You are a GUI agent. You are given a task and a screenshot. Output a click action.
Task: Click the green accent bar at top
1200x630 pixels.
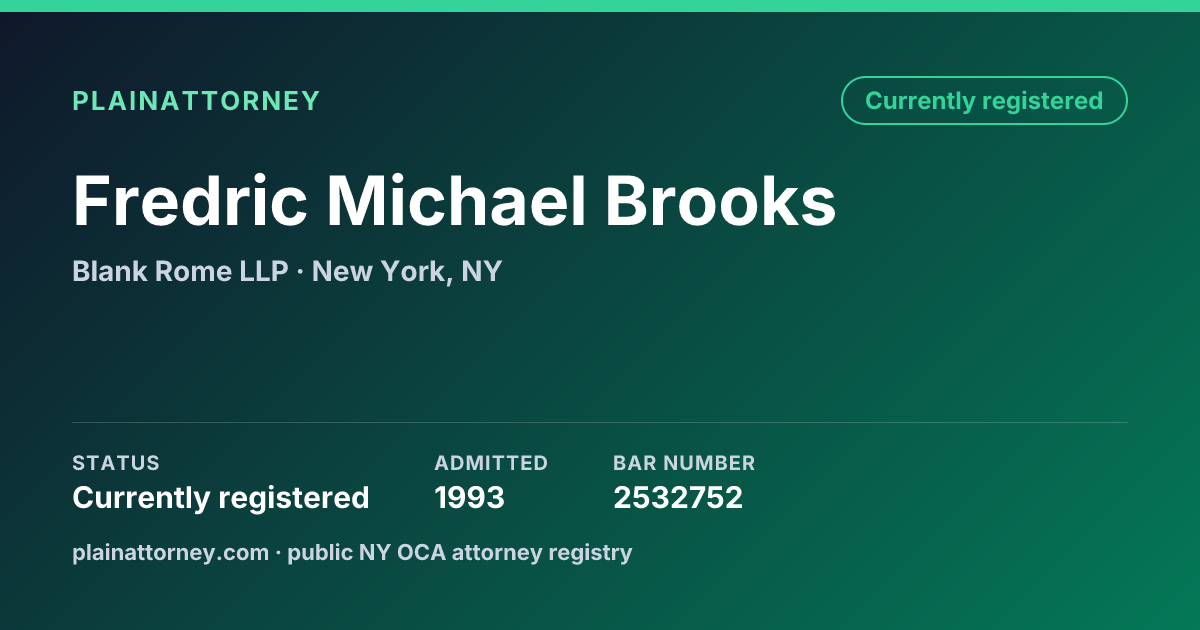[600, 6]
